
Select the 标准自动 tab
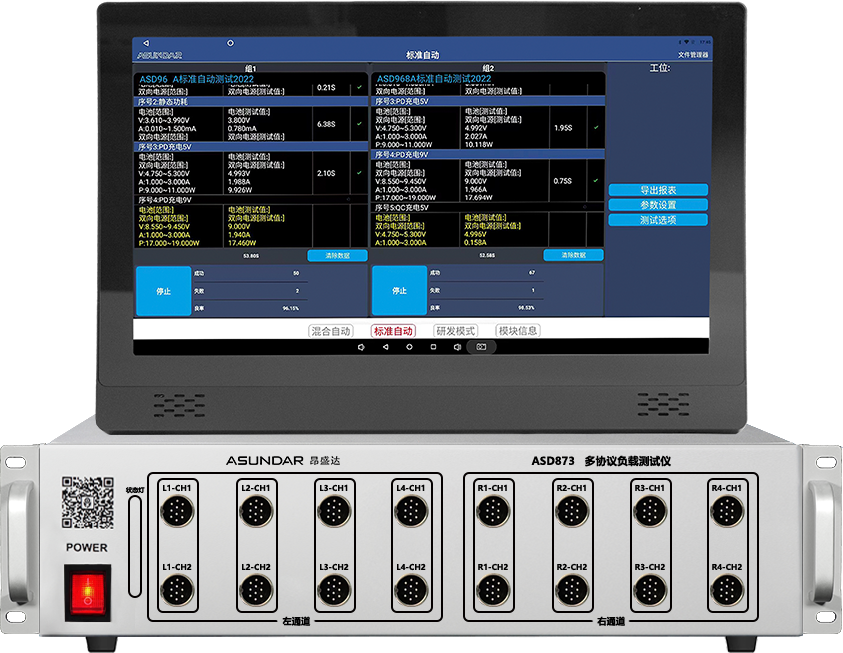tap(393, 331)
